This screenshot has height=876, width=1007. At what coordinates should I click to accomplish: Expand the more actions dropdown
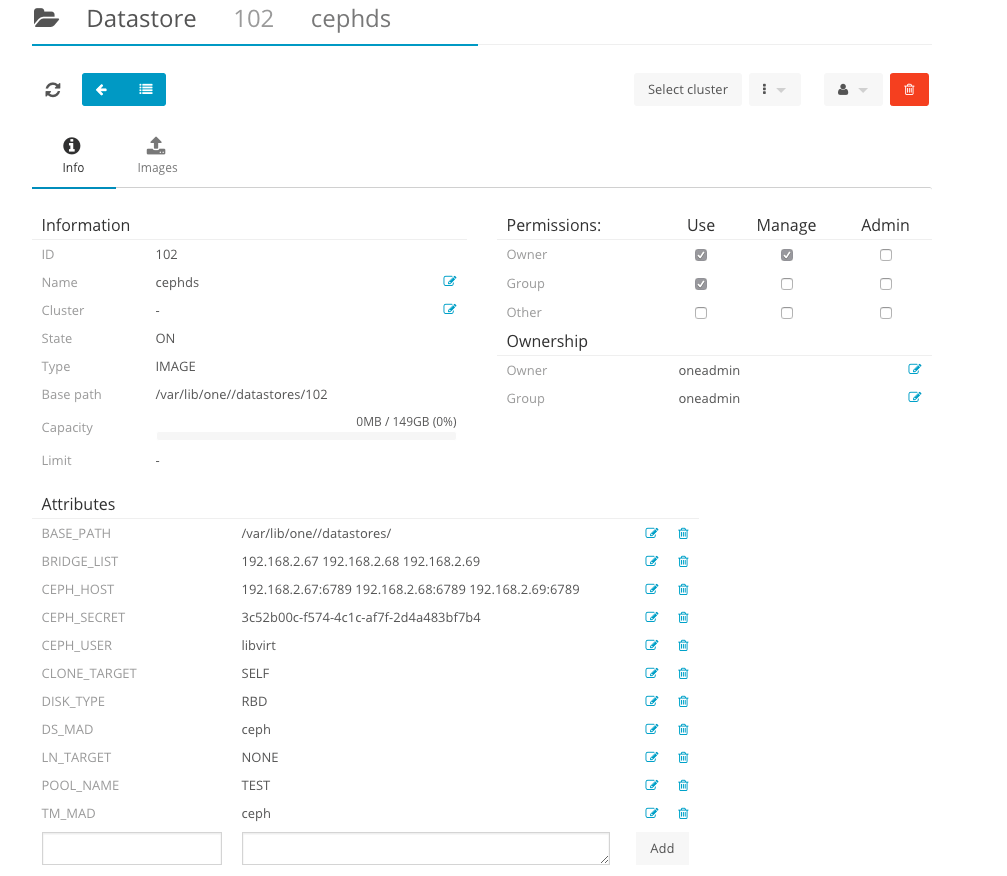773,90
